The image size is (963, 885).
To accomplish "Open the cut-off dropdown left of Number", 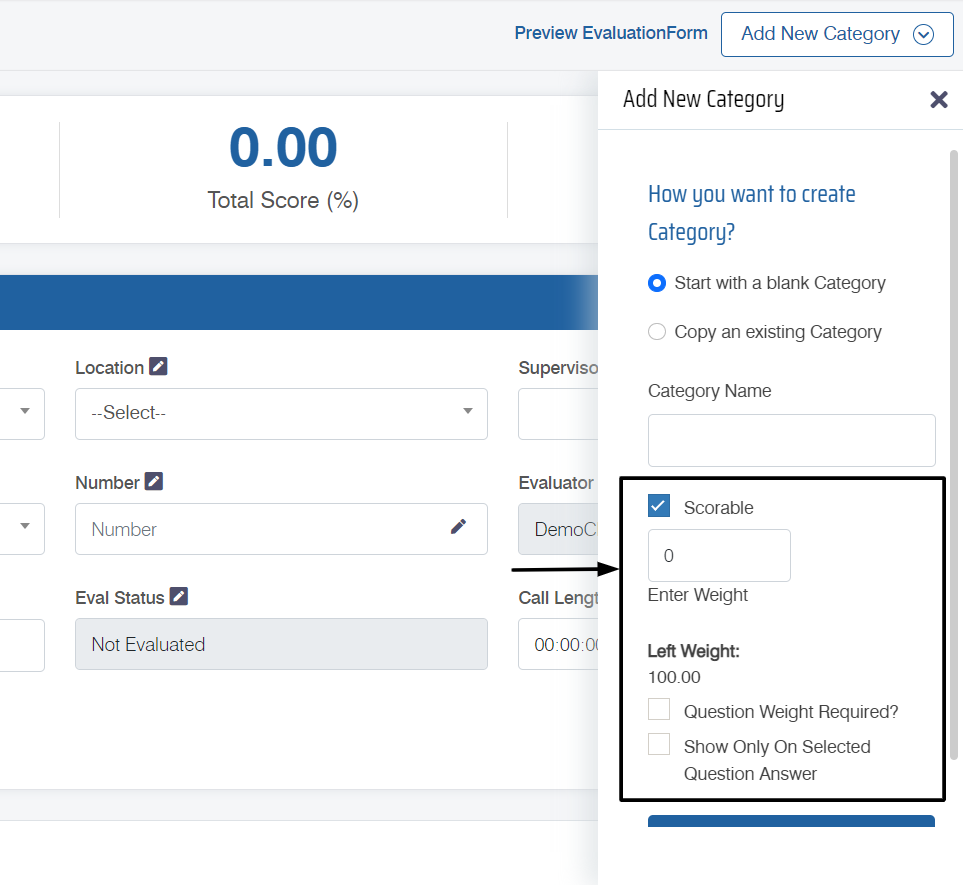I will [22, 528].
